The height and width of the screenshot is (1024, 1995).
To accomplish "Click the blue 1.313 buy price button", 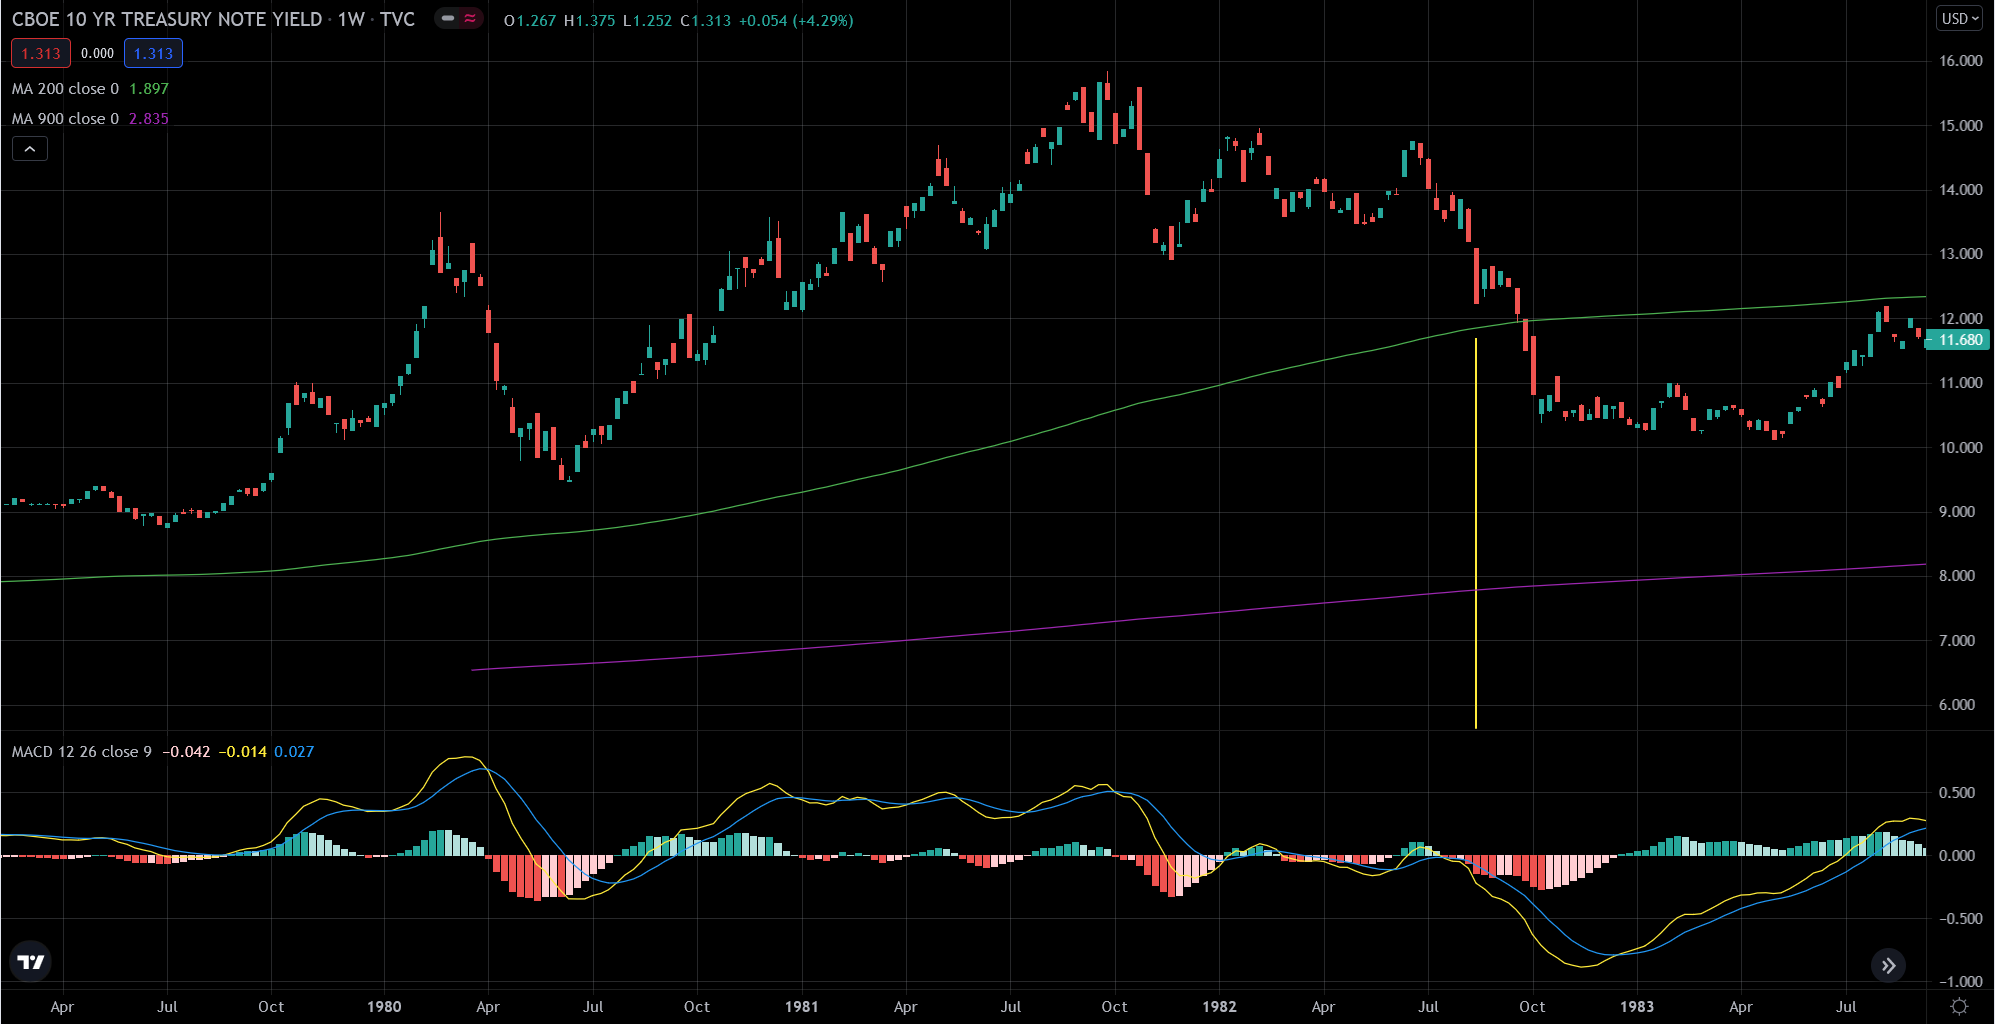I will click(153, 54).
